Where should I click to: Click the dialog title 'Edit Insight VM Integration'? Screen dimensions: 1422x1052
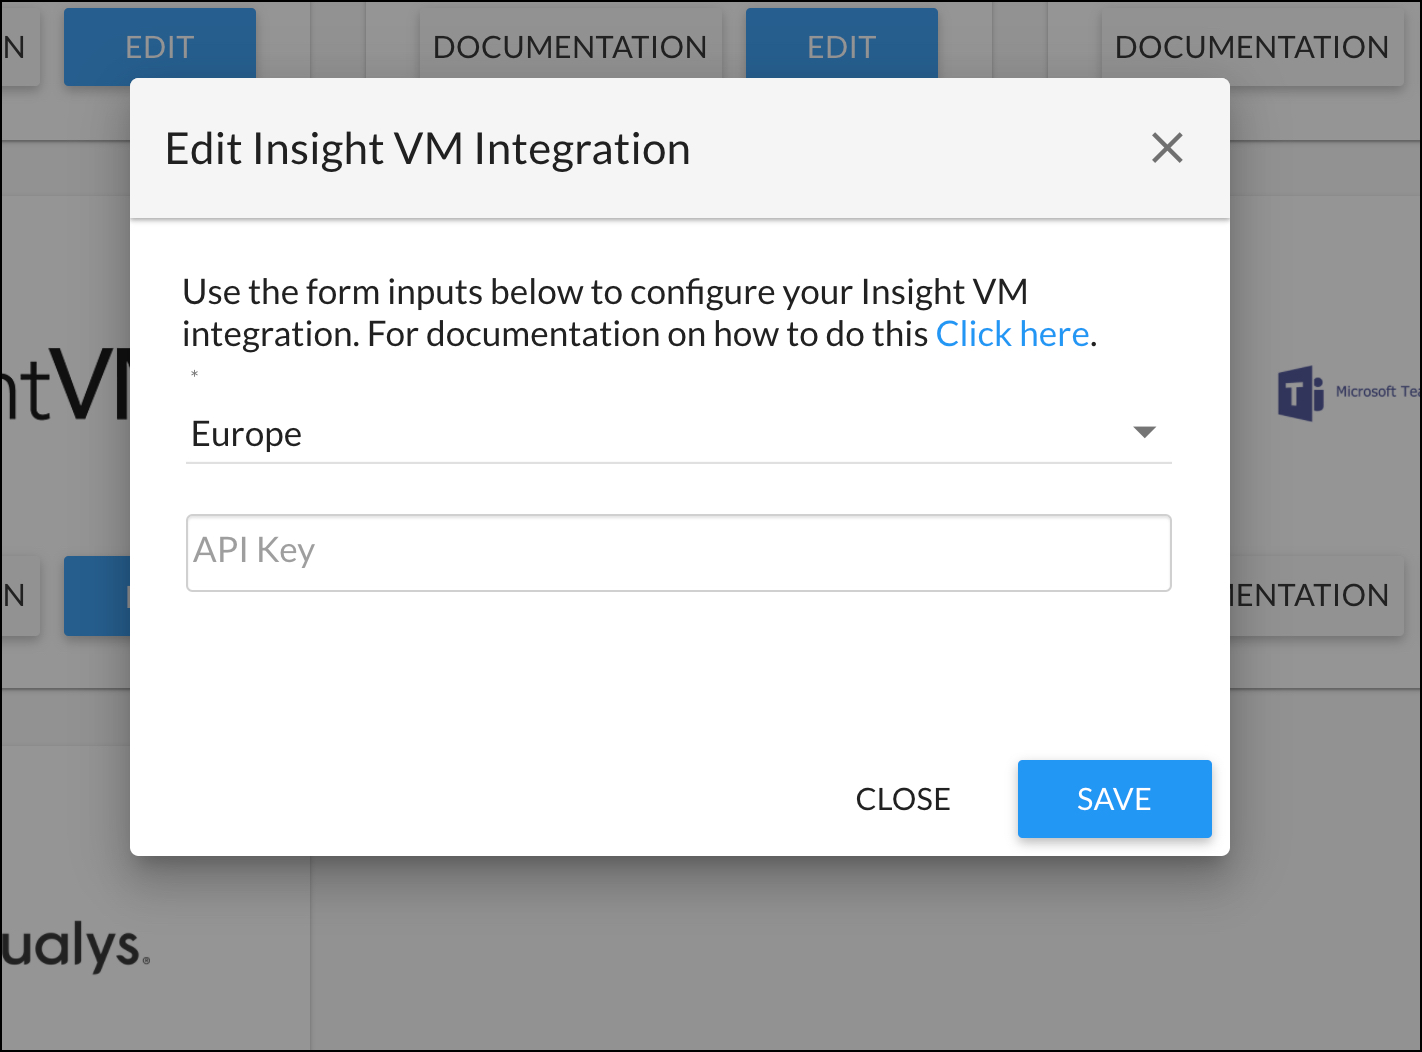coord(427,149)
